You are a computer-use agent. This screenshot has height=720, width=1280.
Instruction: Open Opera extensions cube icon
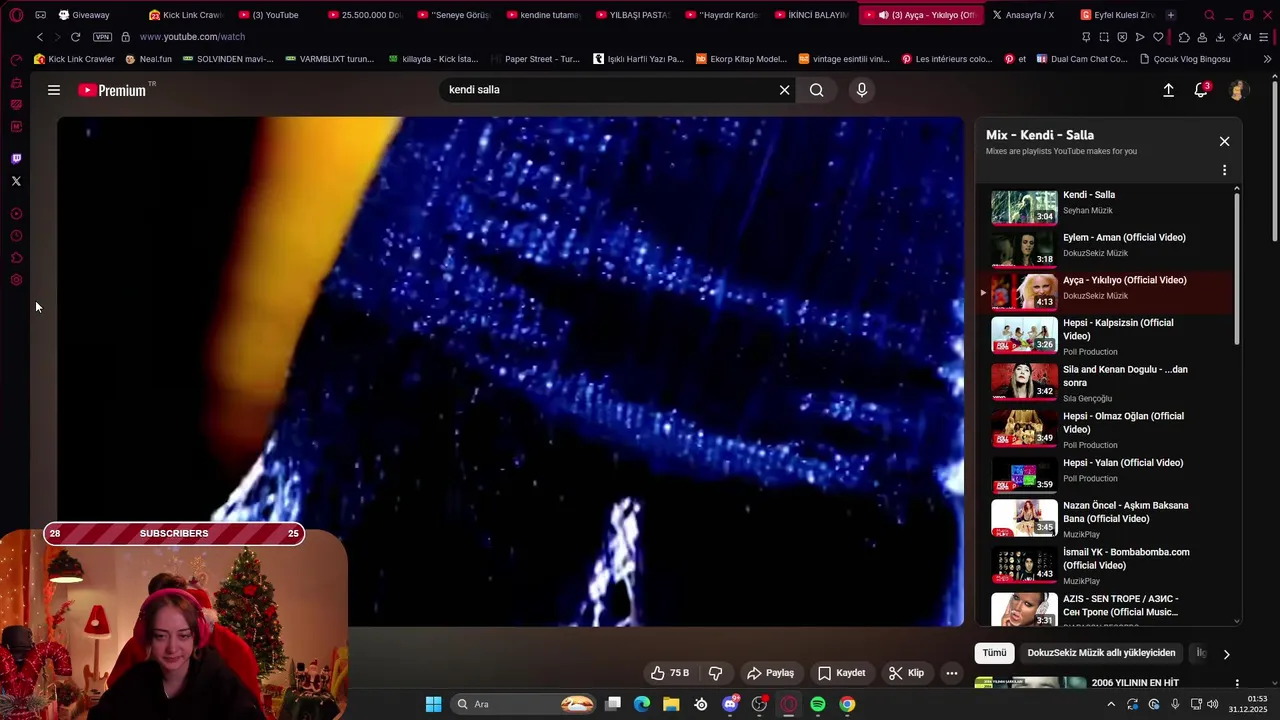(1184, 37)
